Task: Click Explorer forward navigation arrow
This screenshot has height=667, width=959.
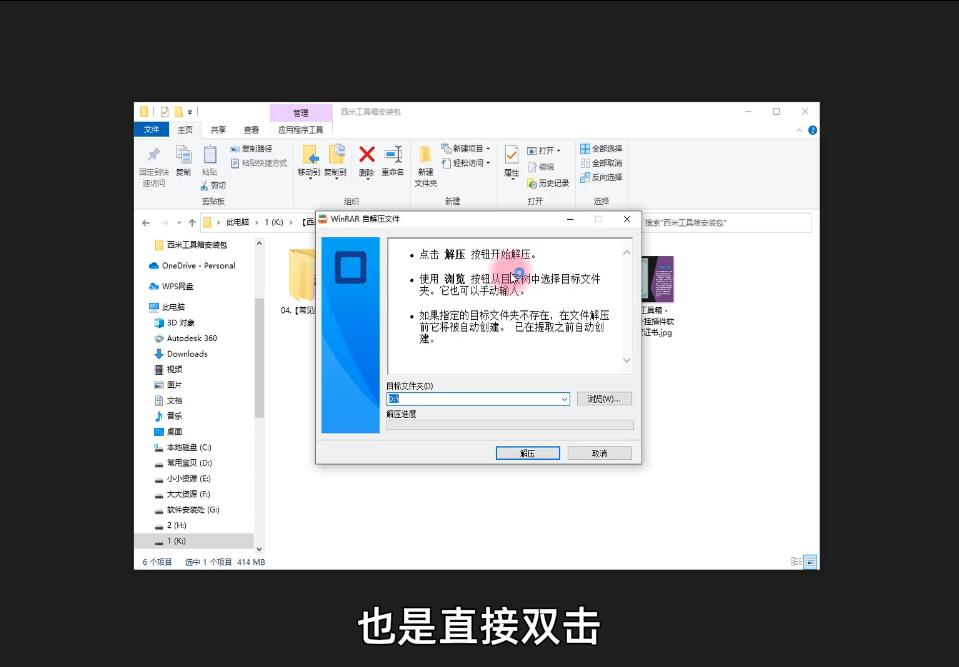Action: [164, 223]
